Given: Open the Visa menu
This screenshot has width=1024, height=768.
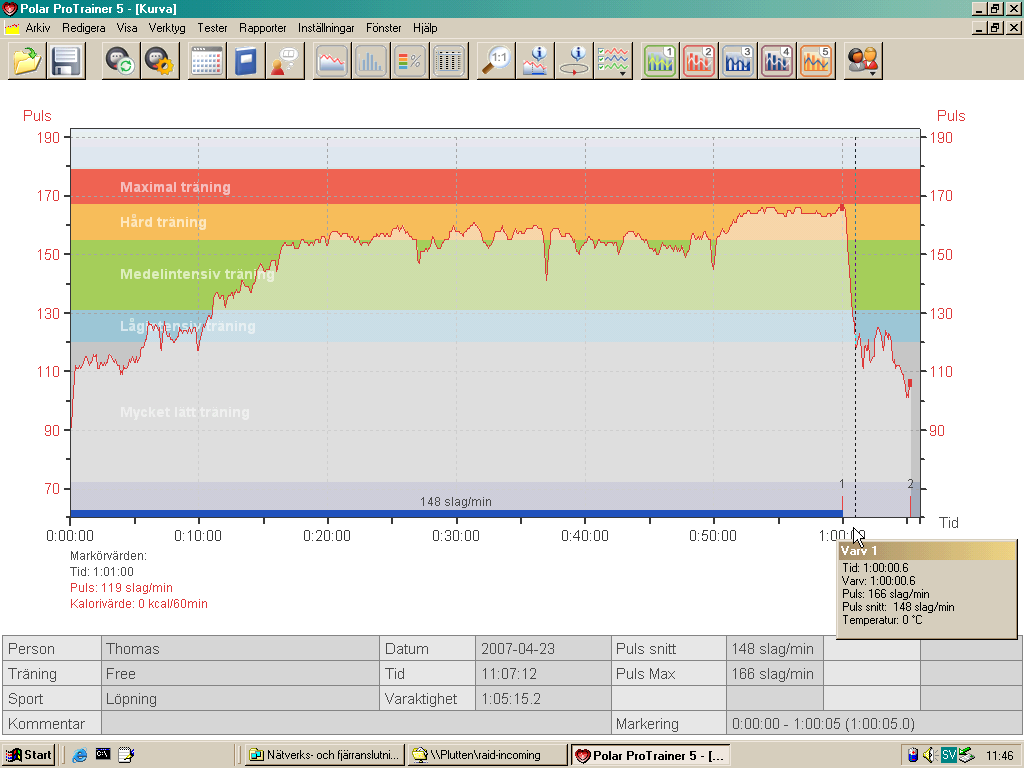Looking at the screenshot, I should (127, 28).
